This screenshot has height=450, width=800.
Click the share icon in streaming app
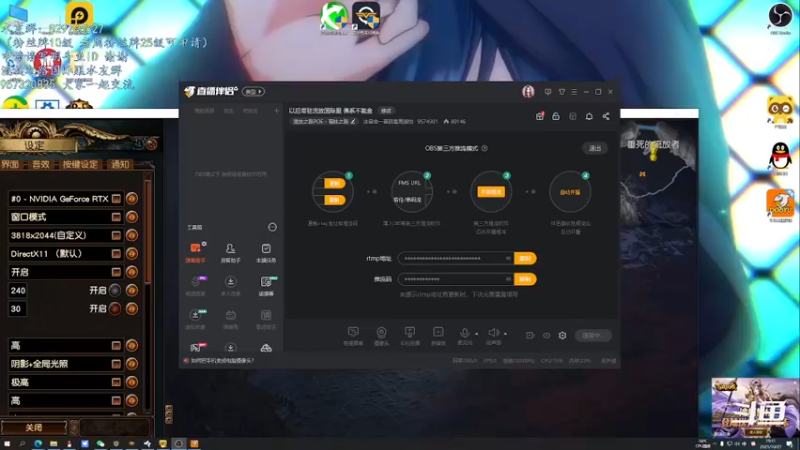pos(606,116)
